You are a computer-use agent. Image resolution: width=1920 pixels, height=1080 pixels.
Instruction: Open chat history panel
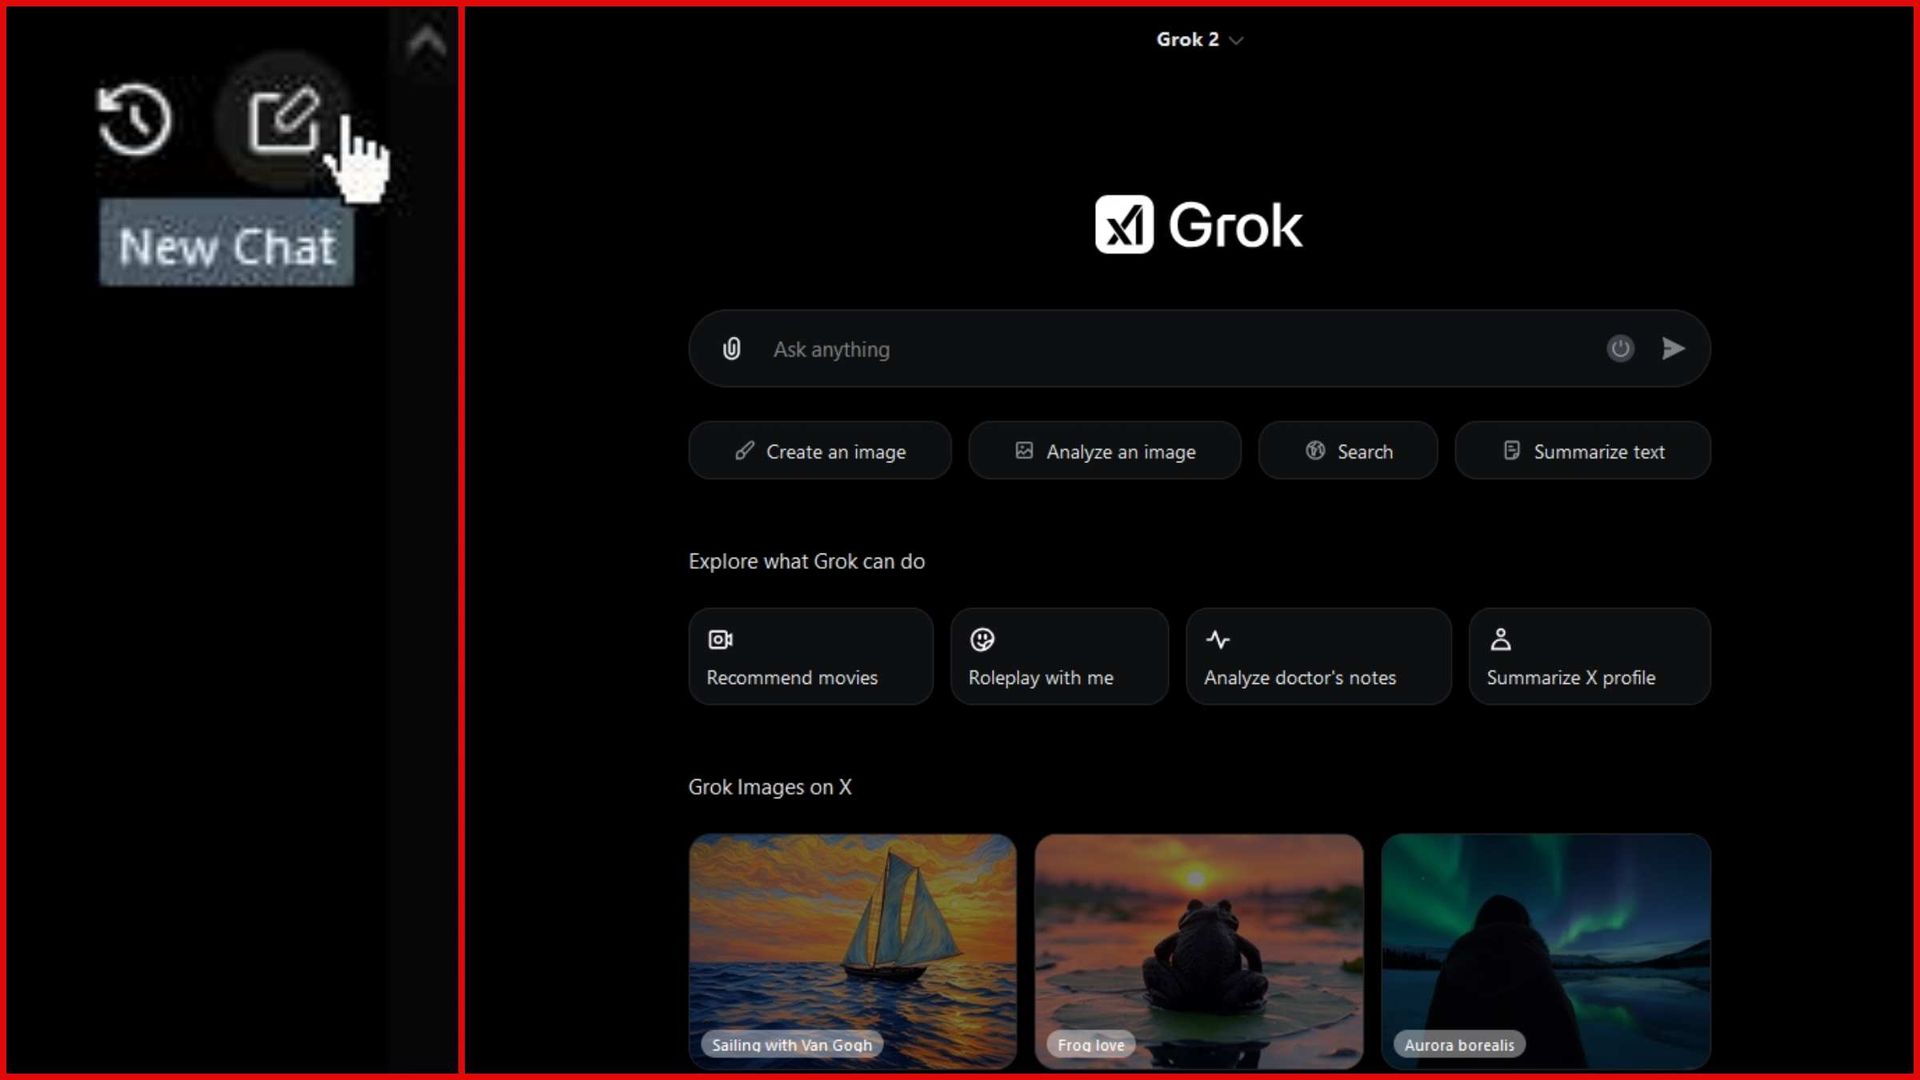[x=135, y=120]
